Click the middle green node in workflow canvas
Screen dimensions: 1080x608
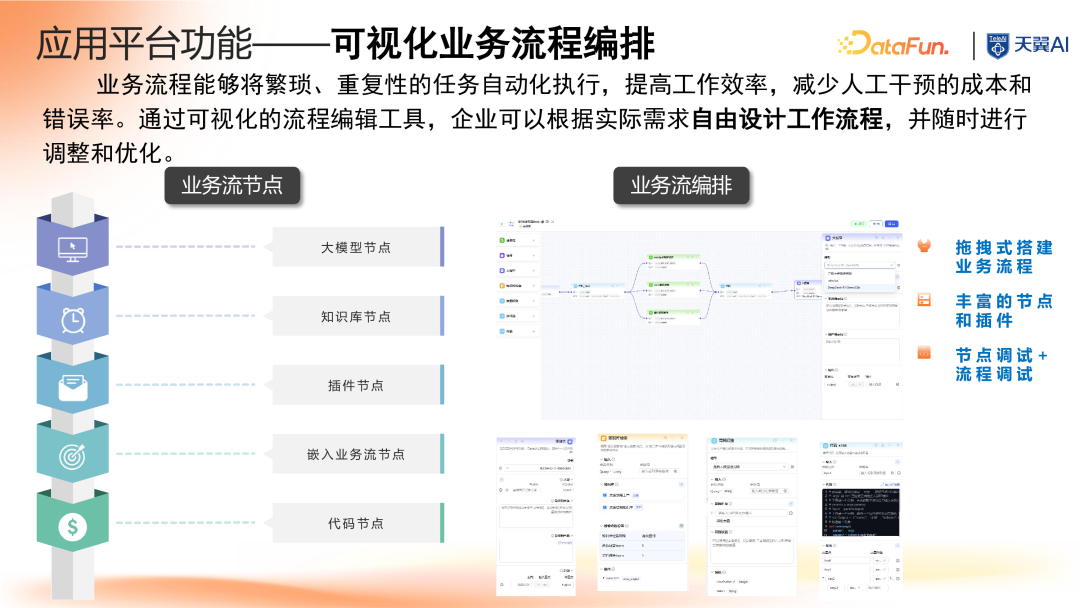(x=674, y=289)
